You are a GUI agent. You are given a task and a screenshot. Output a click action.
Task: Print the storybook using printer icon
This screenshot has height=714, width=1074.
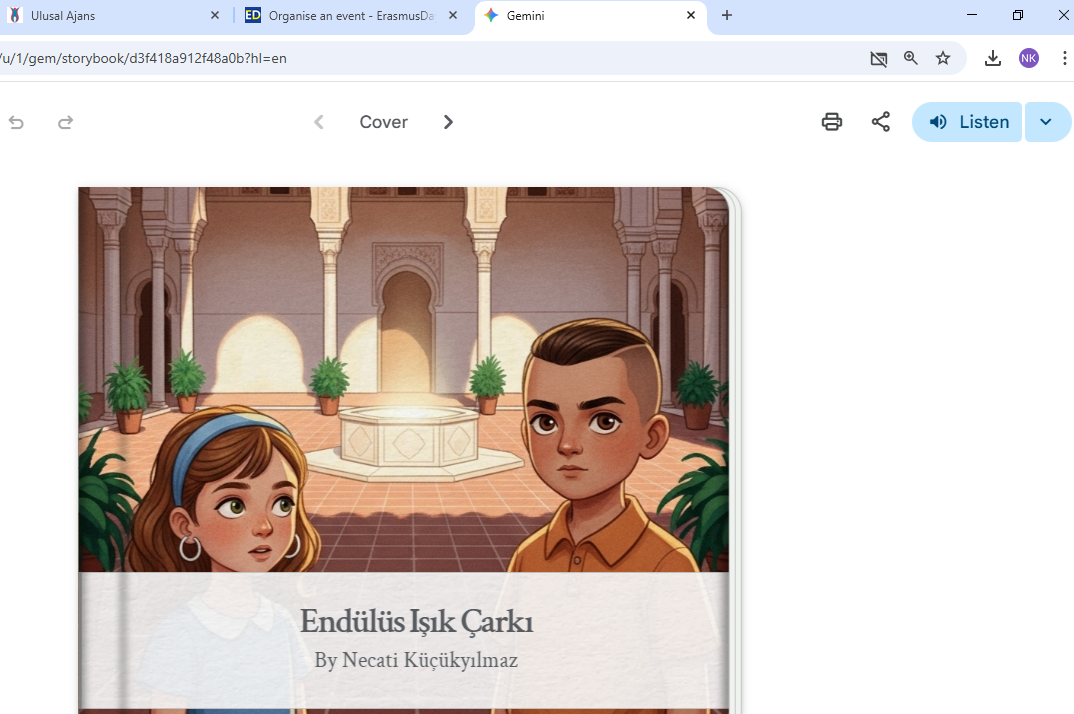pos(831,122)
